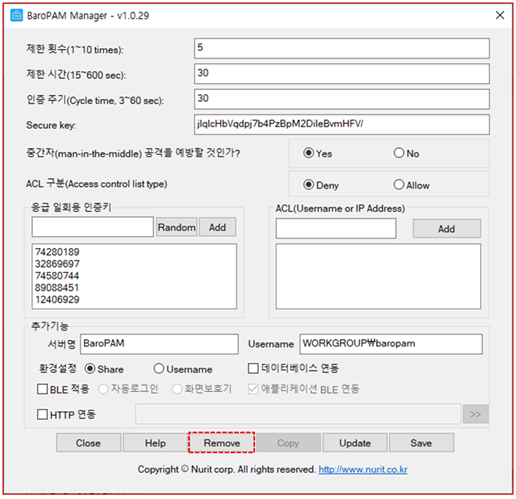Click inside the empty ACL list box
Screen dimensions: 516x499
[x=378, y=276]
